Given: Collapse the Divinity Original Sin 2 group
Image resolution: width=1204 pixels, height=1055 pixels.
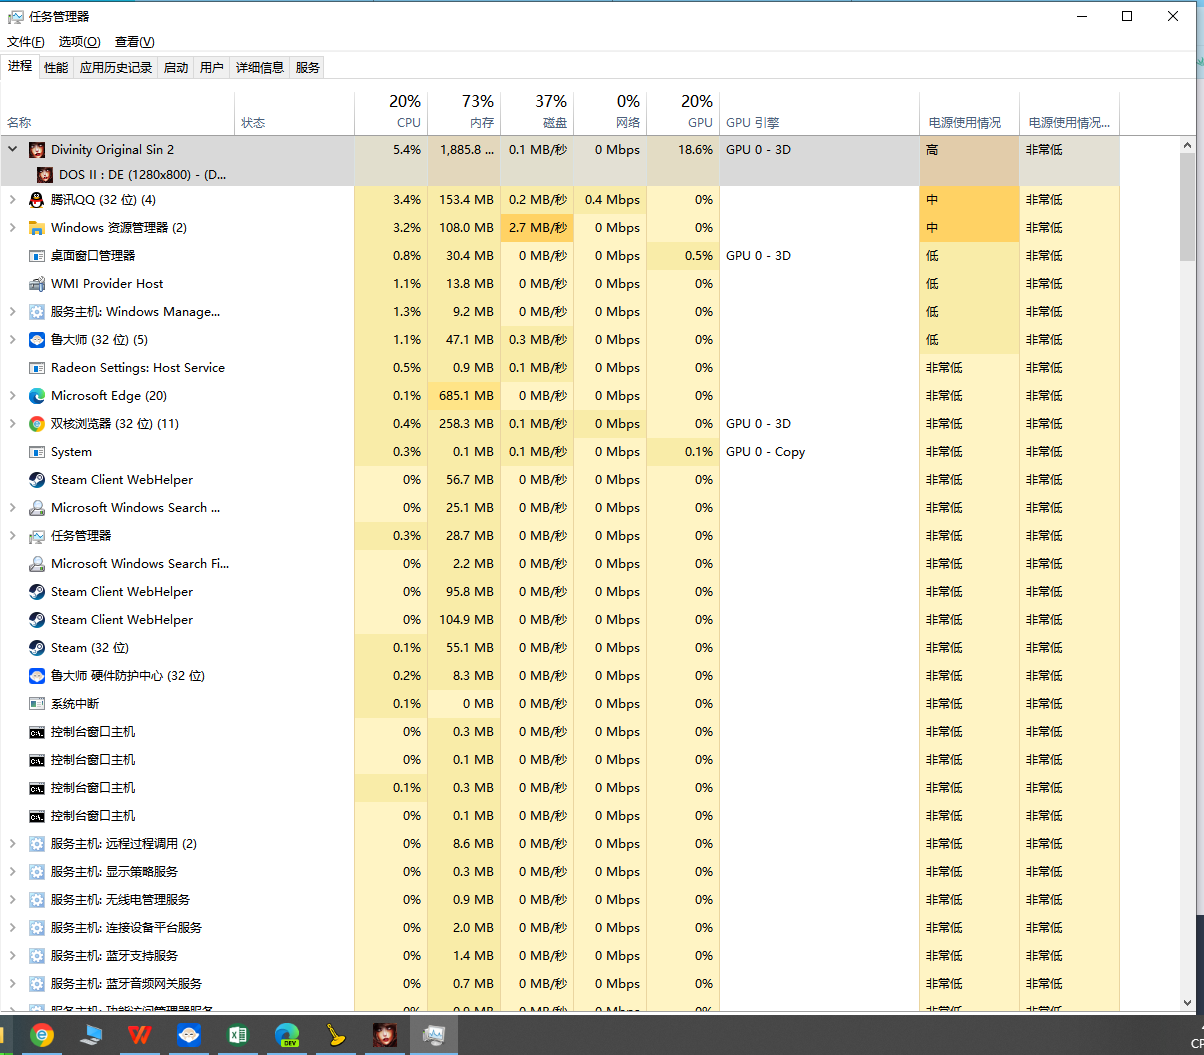Looking at the screenshot, I should tap(13, 149).
